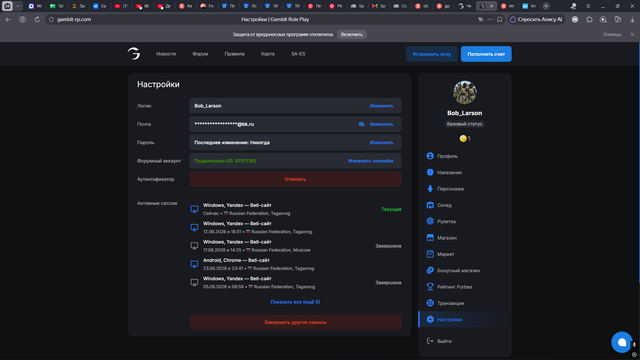Viewport: 640px width, 360px height.
Task: Open the Бонусный магазин icon
Action: (430, 270)
